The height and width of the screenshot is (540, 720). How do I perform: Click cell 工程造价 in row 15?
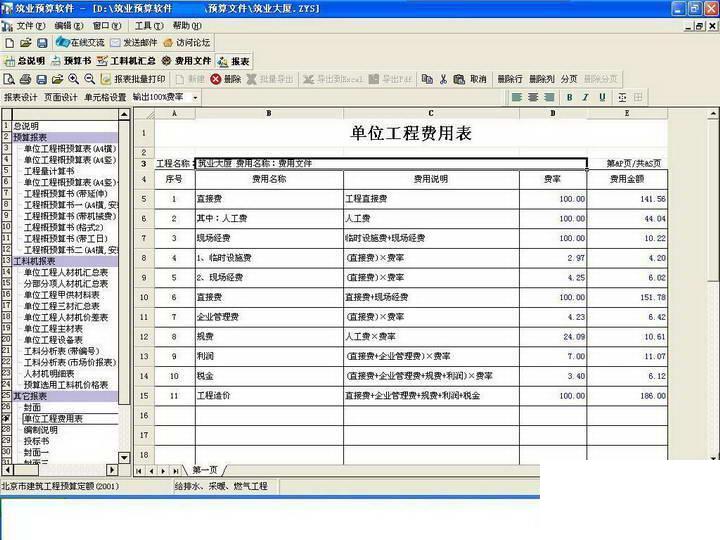click(x=269, y=395)
